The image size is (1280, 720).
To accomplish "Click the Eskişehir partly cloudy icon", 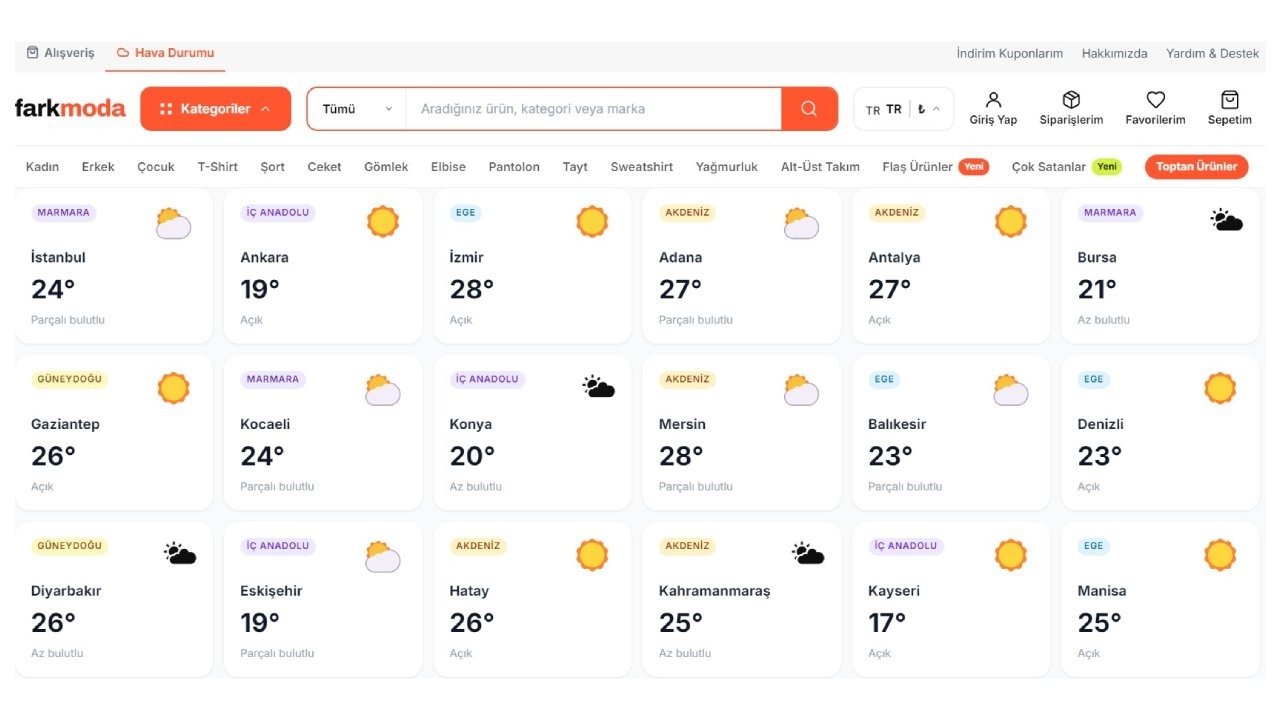I will pyautogui.click(x=383, y=556).
